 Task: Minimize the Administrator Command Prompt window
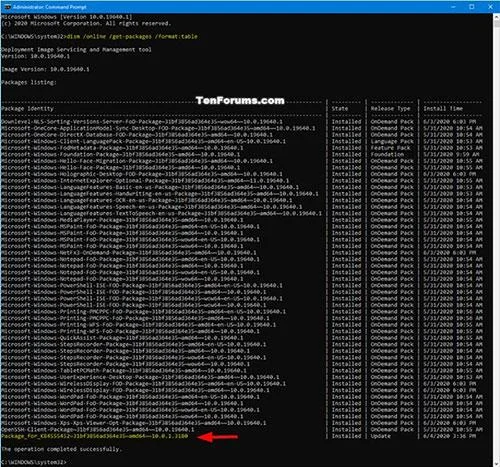click(x=454, y=7)
